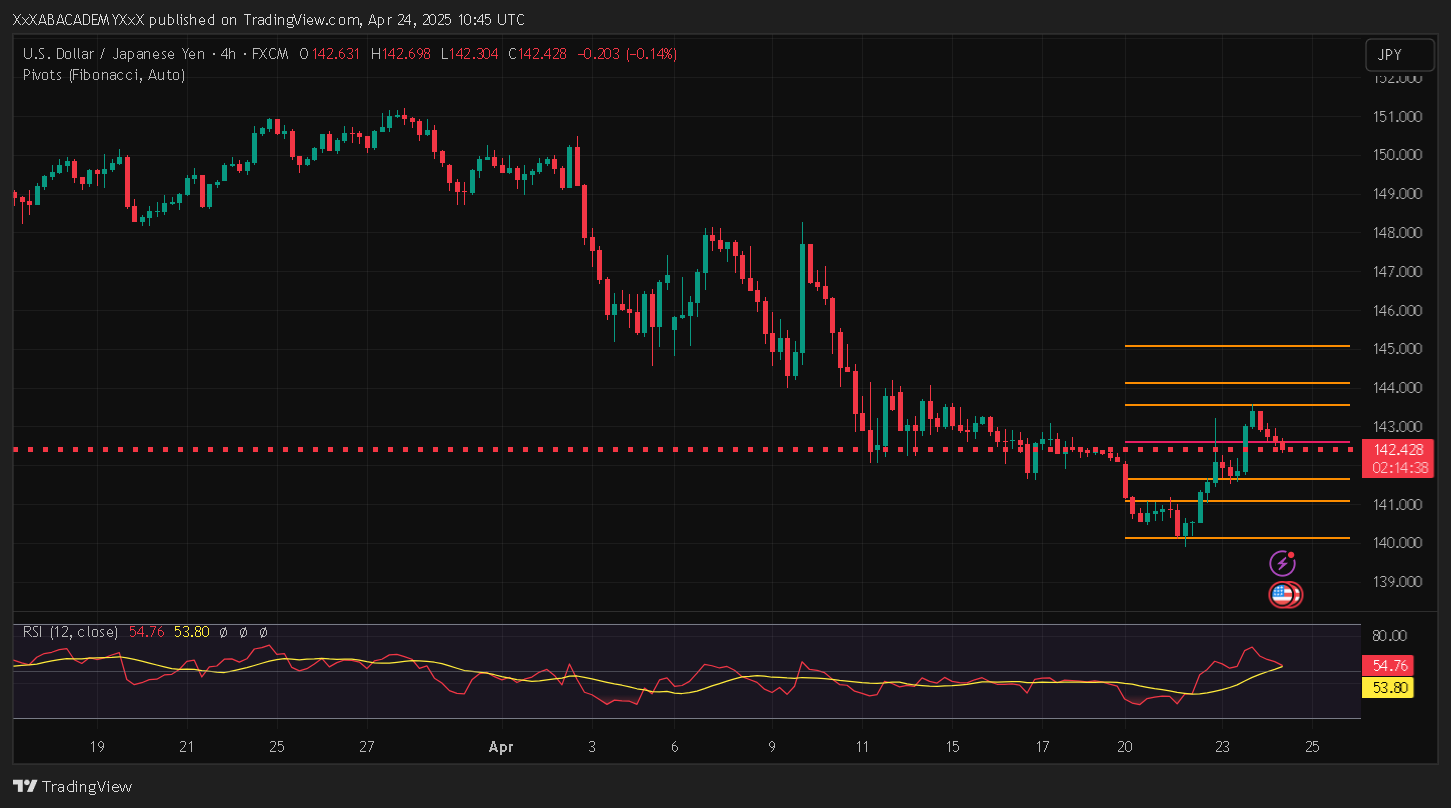Click the 139.000 level on price scale

1394,582
